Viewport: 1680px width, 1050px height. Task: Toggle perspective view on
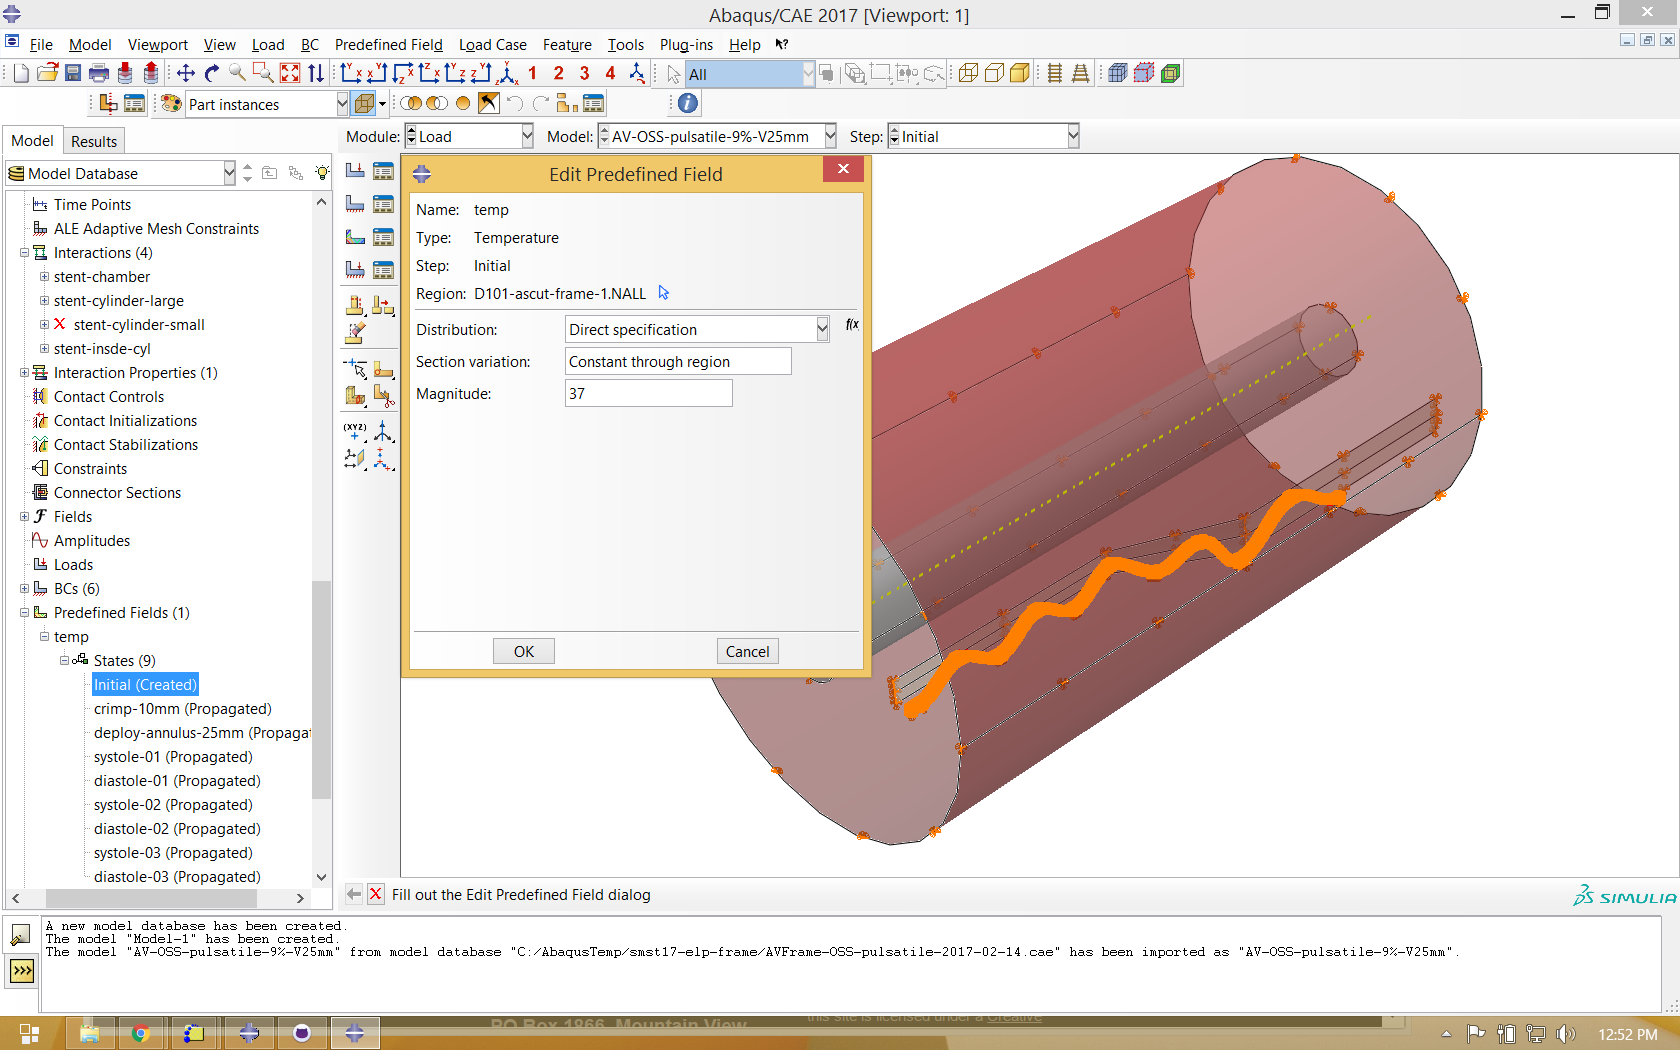[x=1081, y=73]
